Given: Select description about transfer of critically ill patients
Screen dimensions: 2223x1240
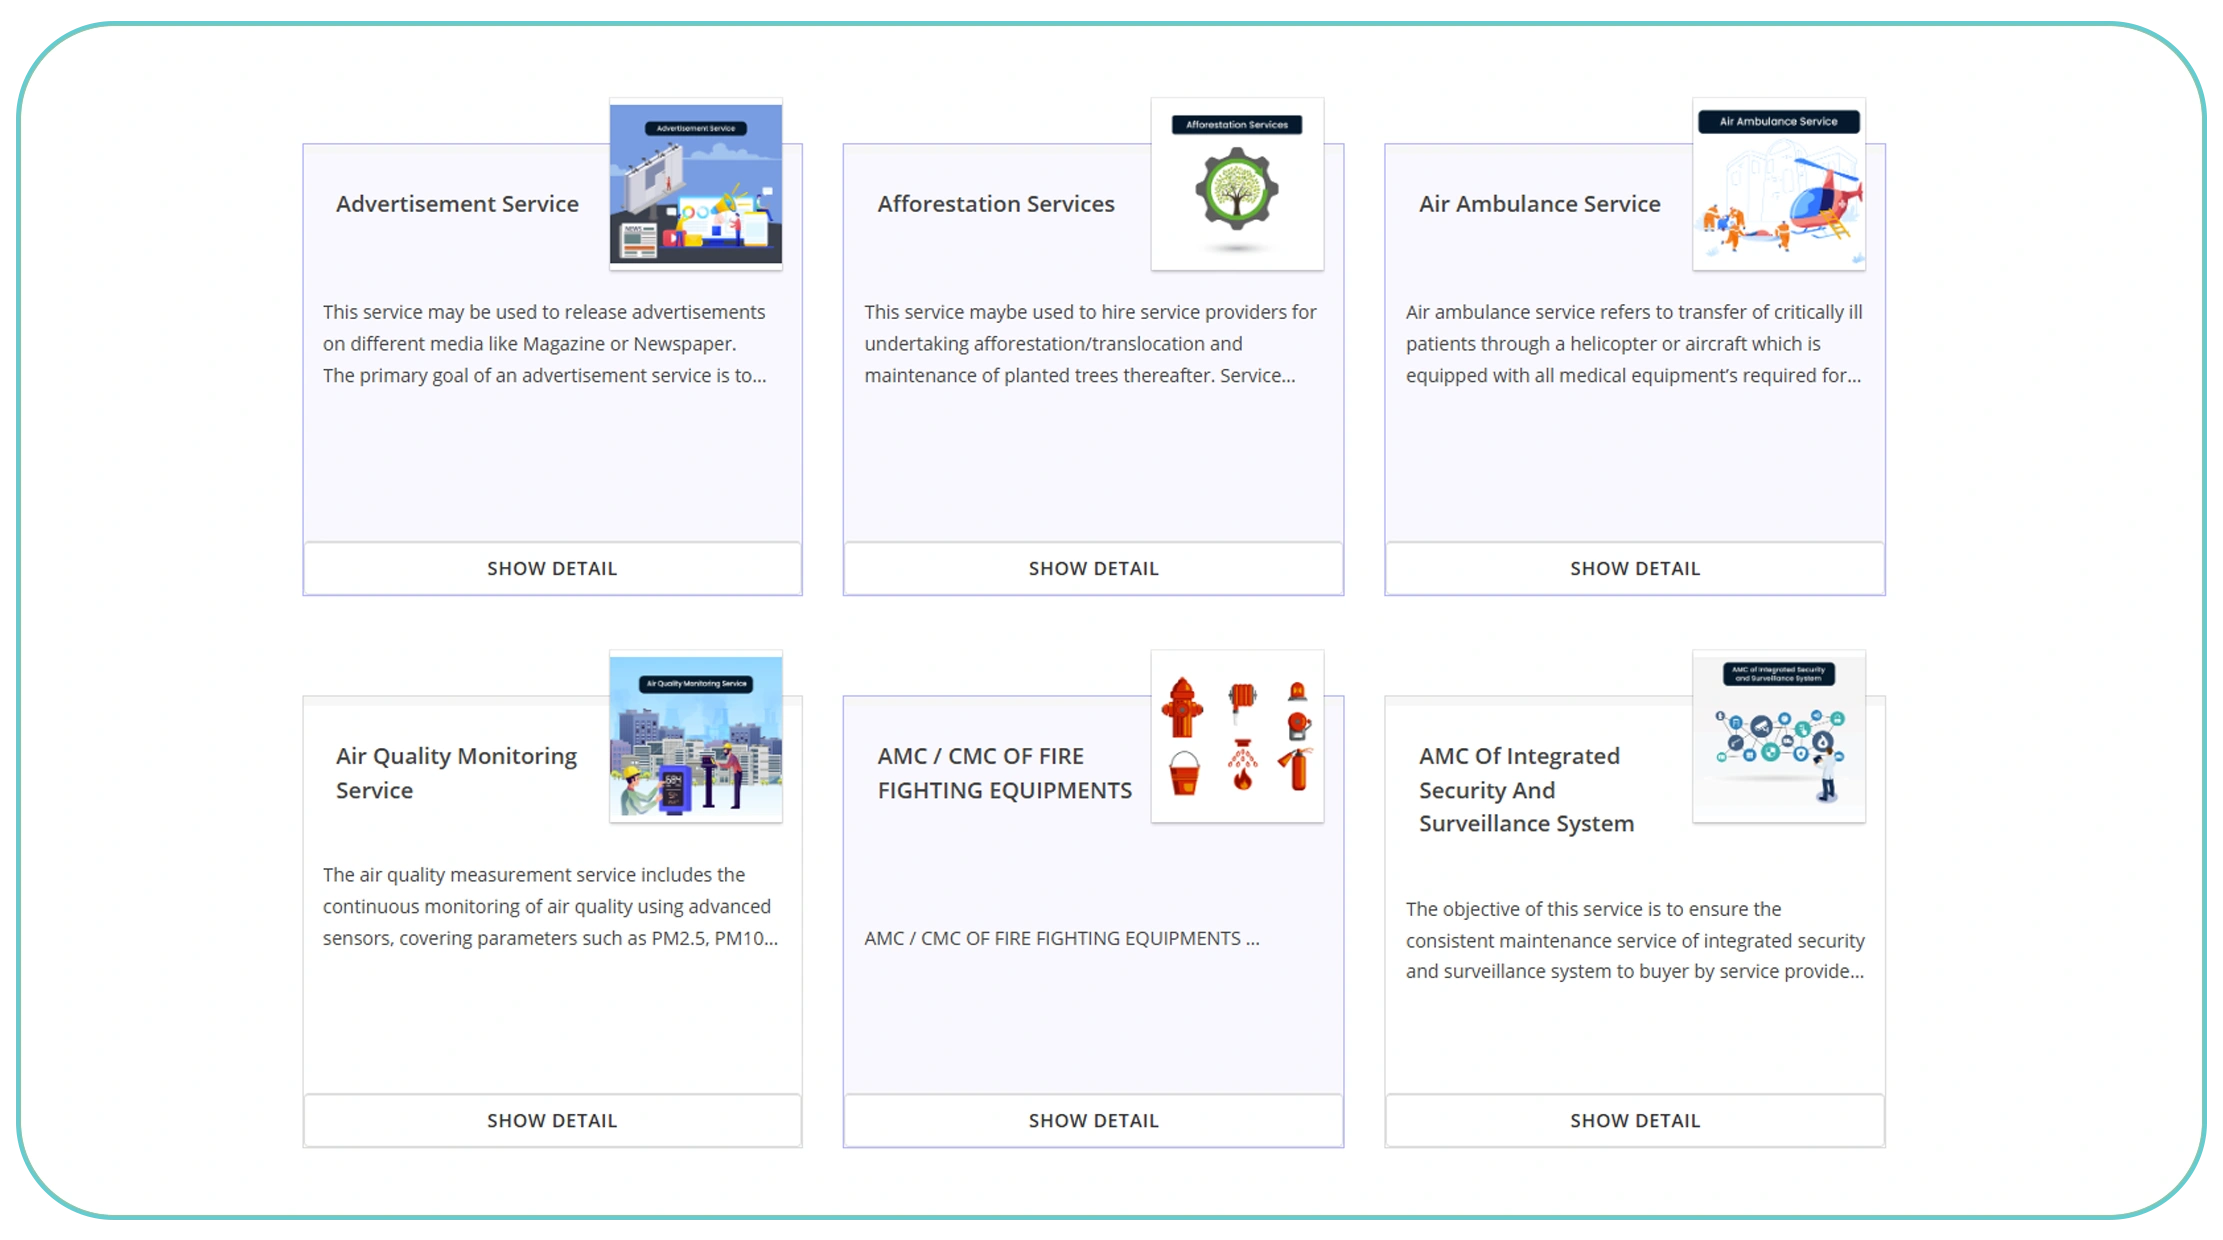Looking at the screenshot, I should (x=1634, y=344).
